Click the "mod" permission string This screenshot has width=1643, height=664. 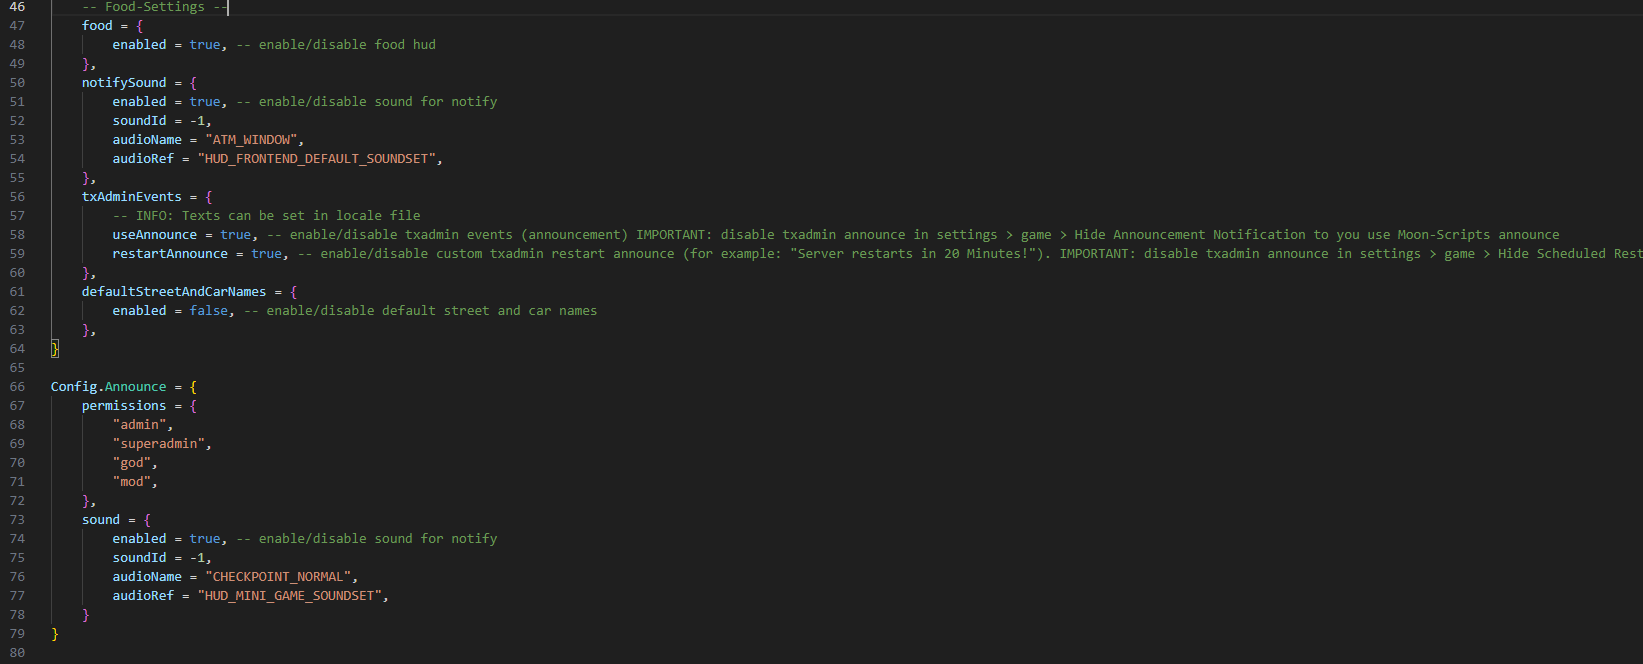[133, 482]
